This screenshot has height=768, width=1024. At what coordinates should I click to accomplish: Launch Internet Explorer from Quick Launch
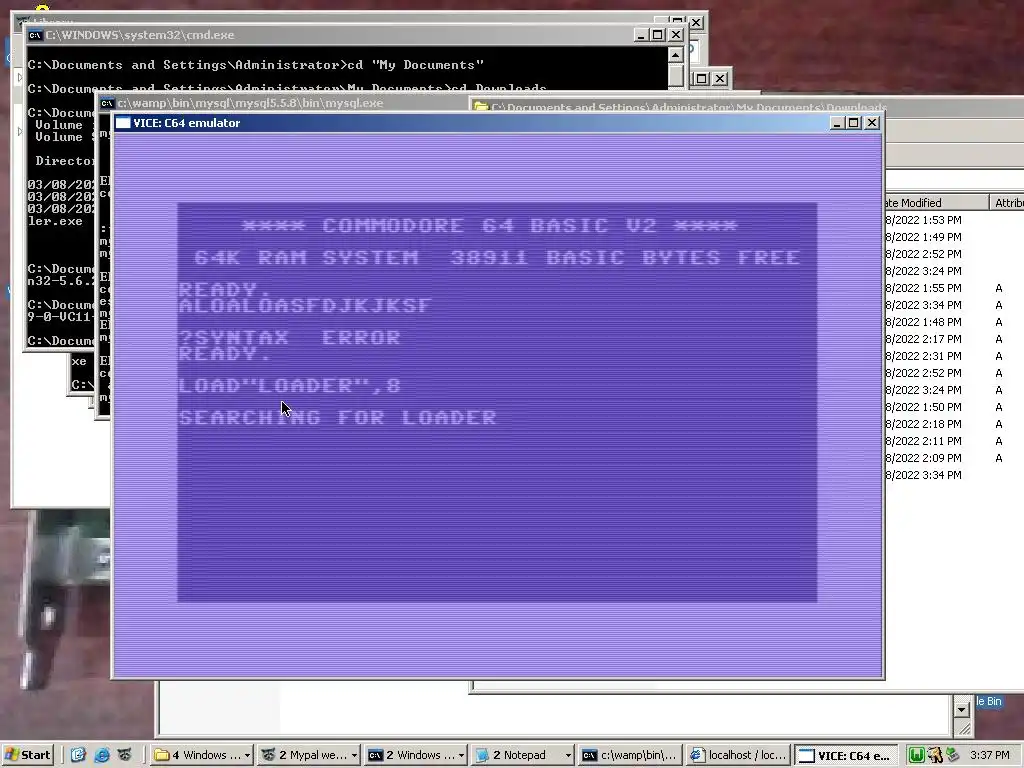[x=101, y=755]
